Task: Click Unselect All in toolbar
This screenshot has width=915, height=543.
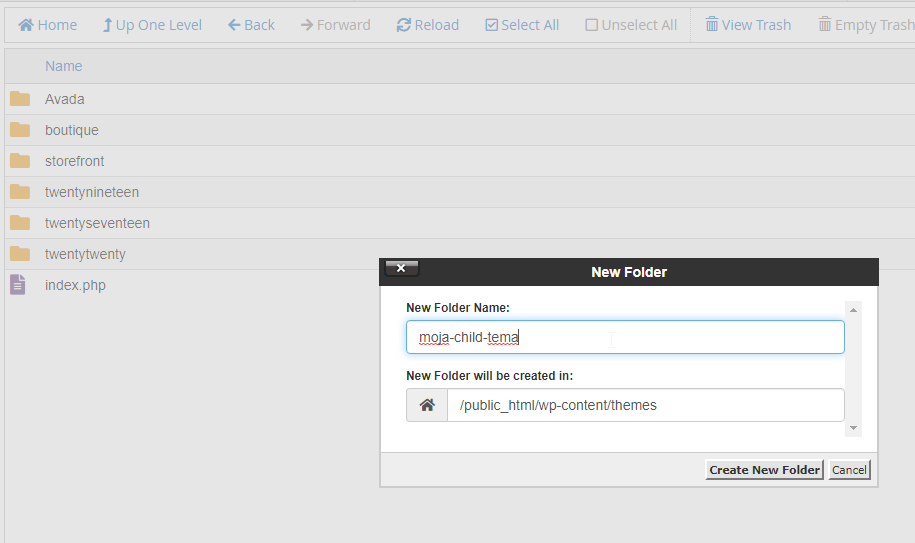Action: pos(631,25)
